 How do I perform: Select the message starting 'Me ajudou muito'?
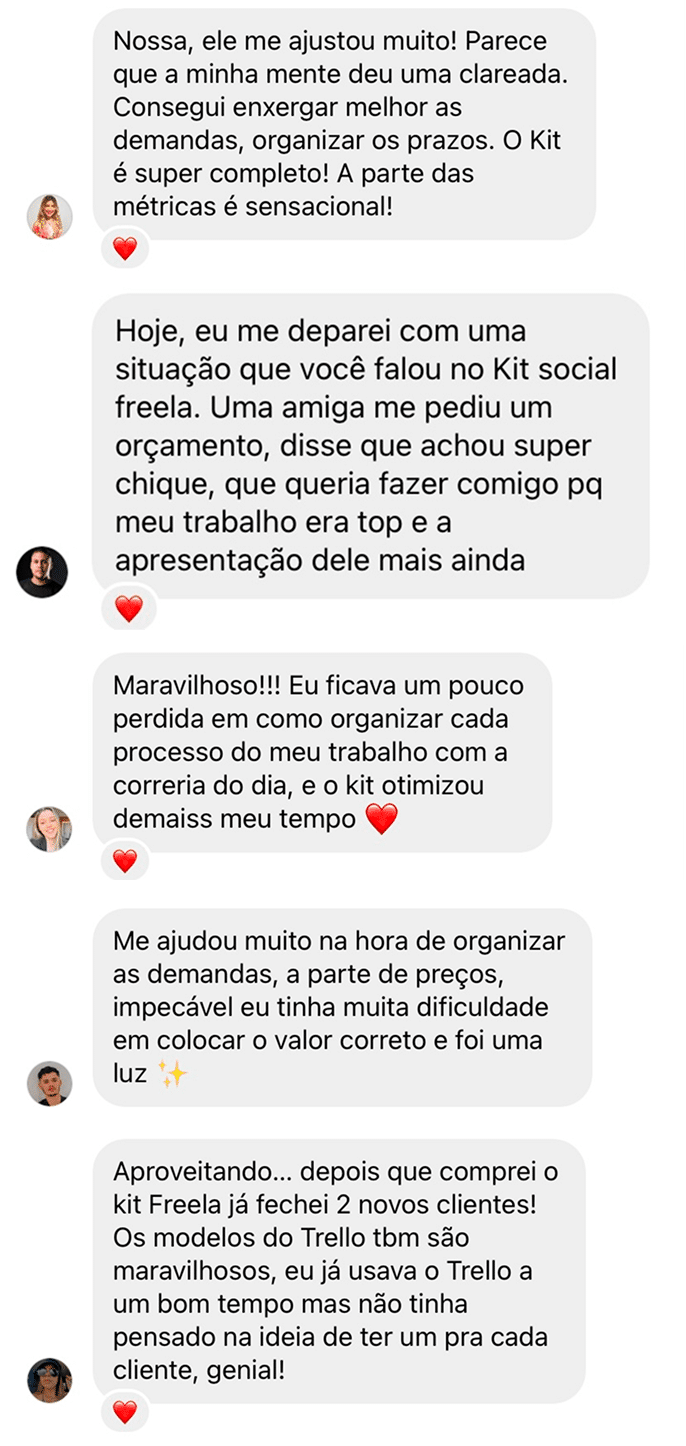pos(342,1008)
